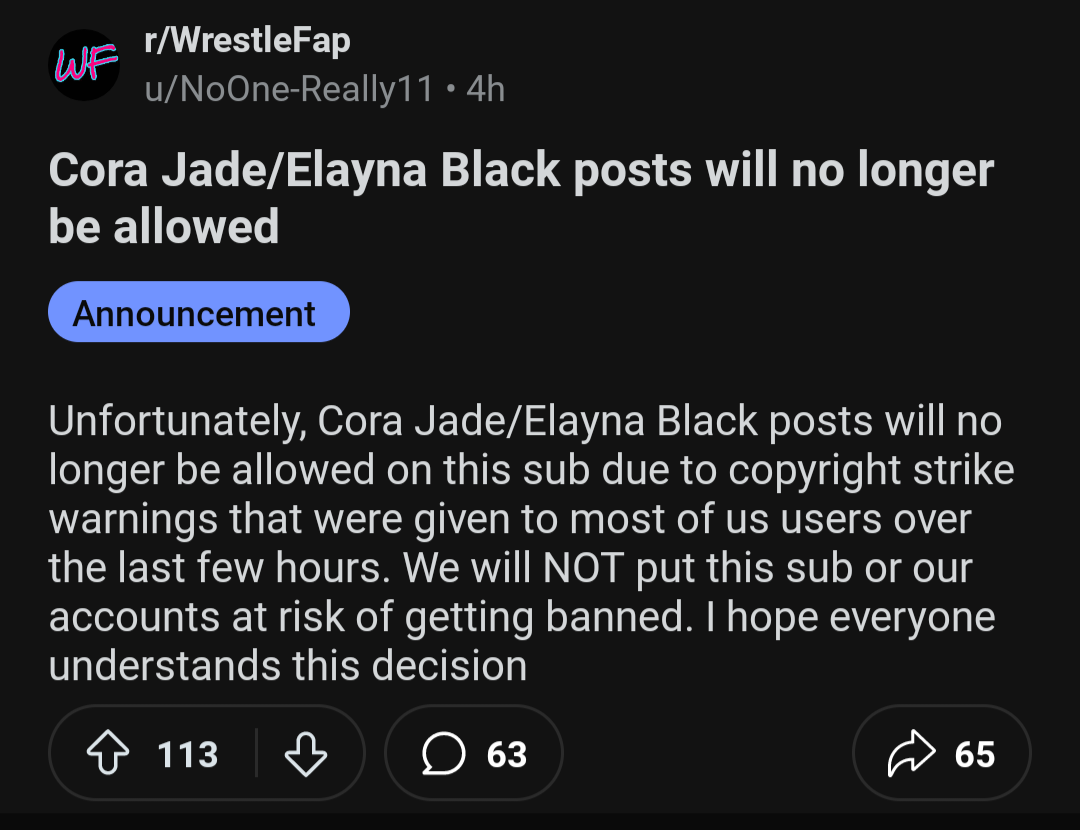Open the WF subreddit avatar icon
Screen dimensions: 1080x830
(84, 66)
